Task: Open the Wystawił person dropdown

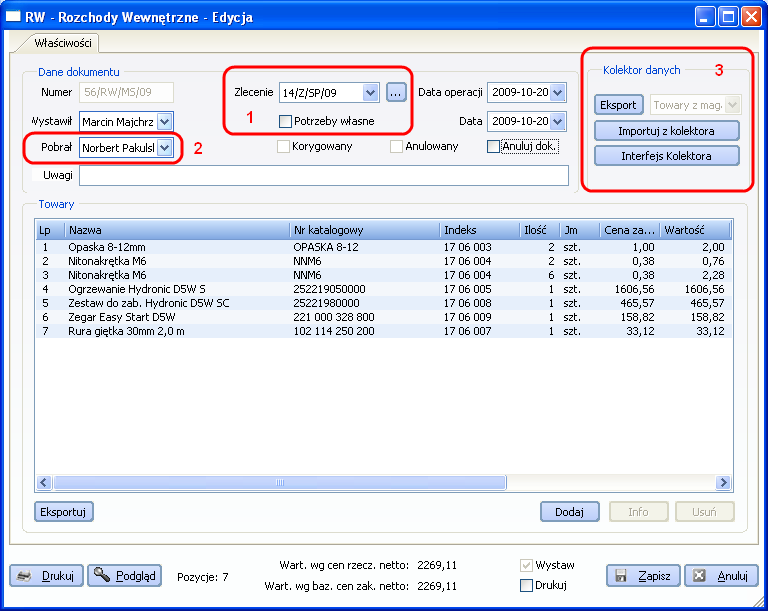Action: [165, 122]
